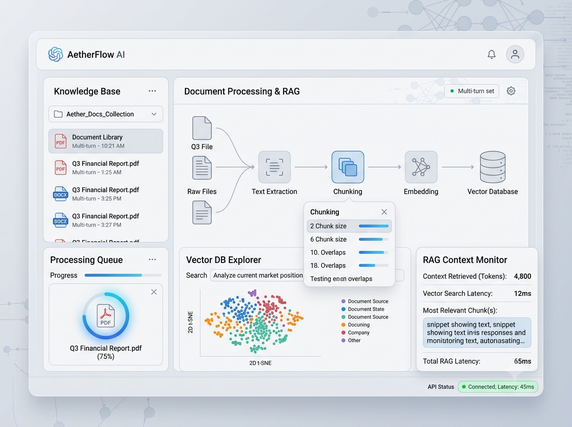
Task: Adjust the 10. Overlaps slider
Action: [374, 252]
